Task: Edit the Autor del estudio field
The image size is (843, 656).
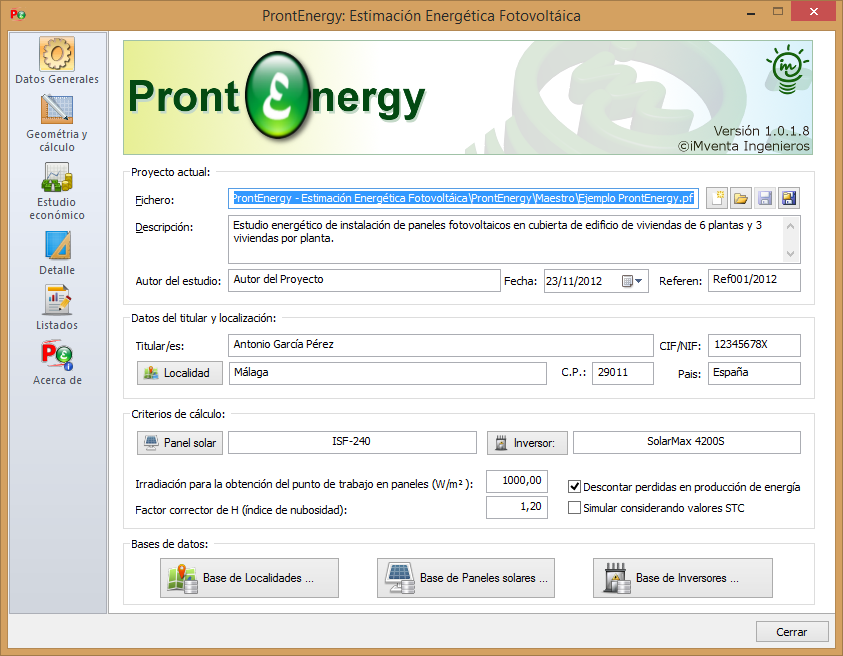Action: point(364,280)
